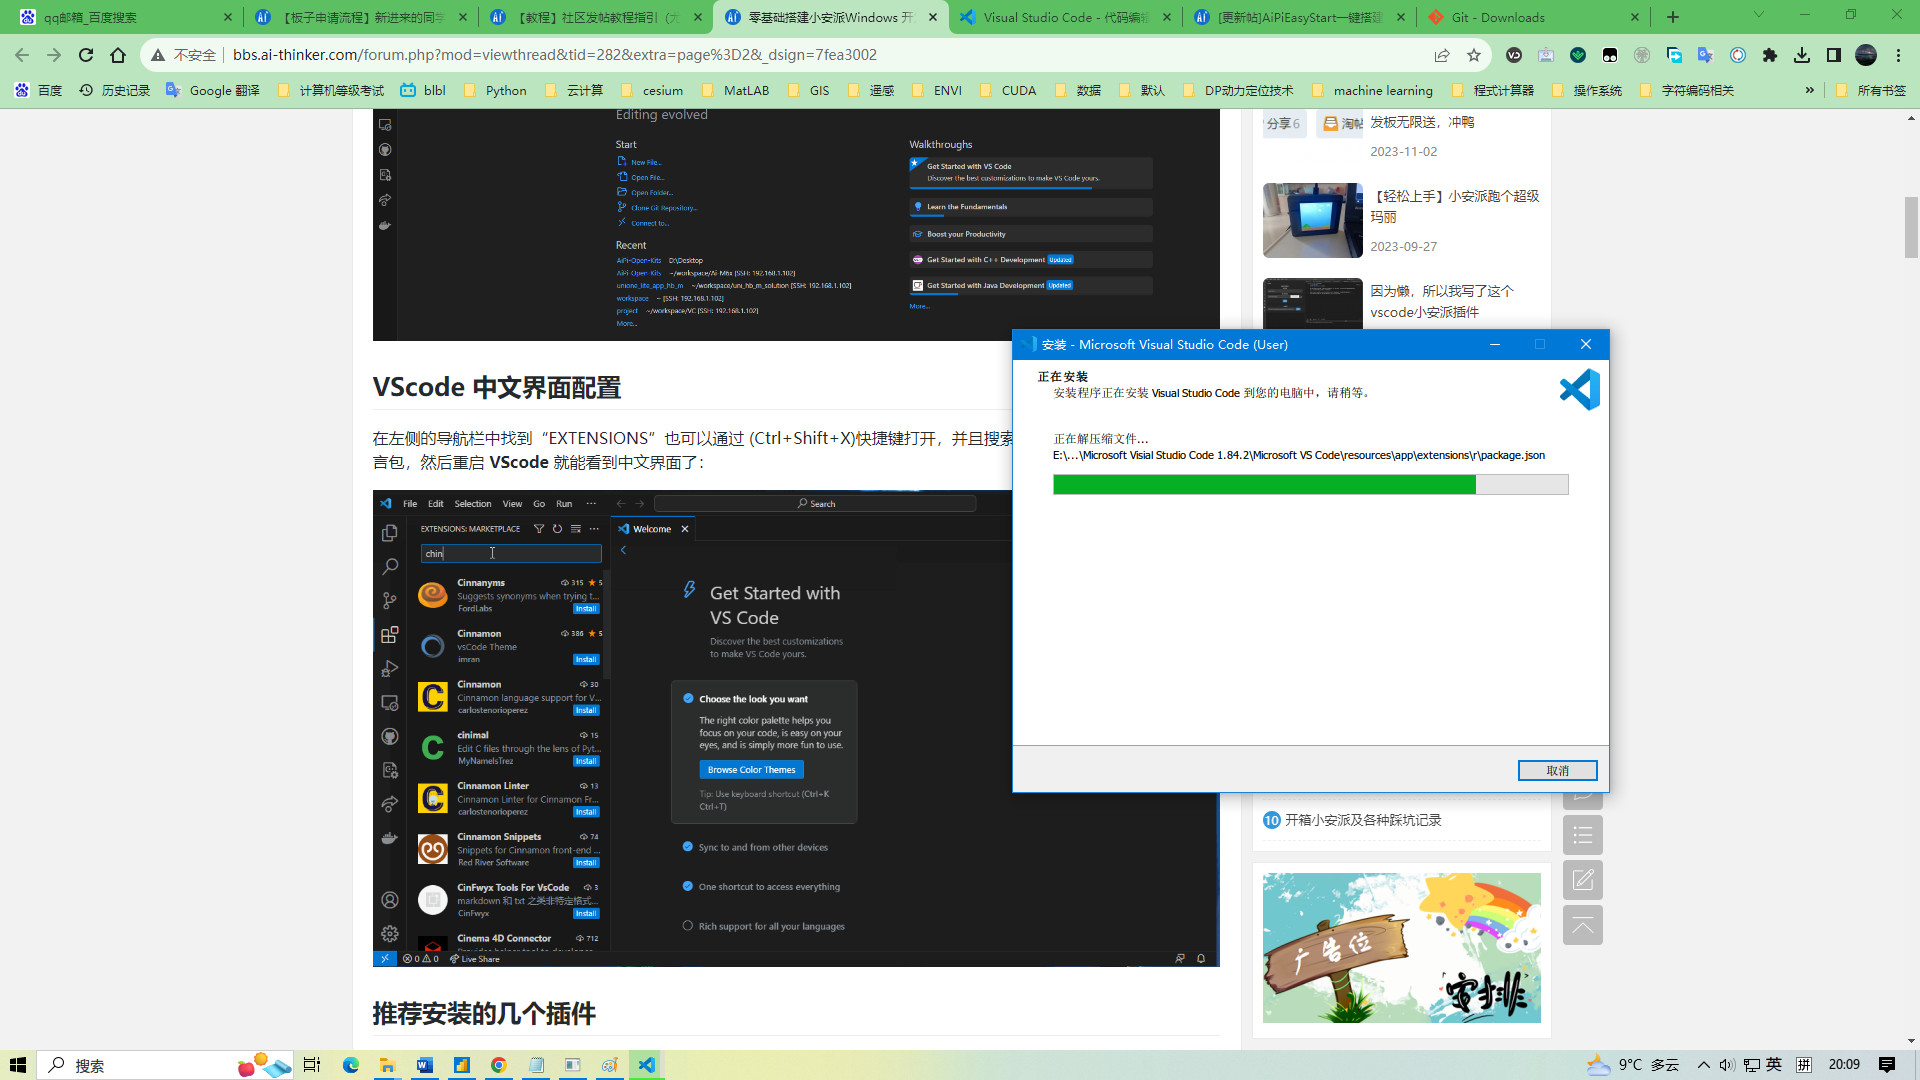This screenshot has height=1080, width=1920.
Task: Switch to the Git - Downloads tab
Action: 1534,17
